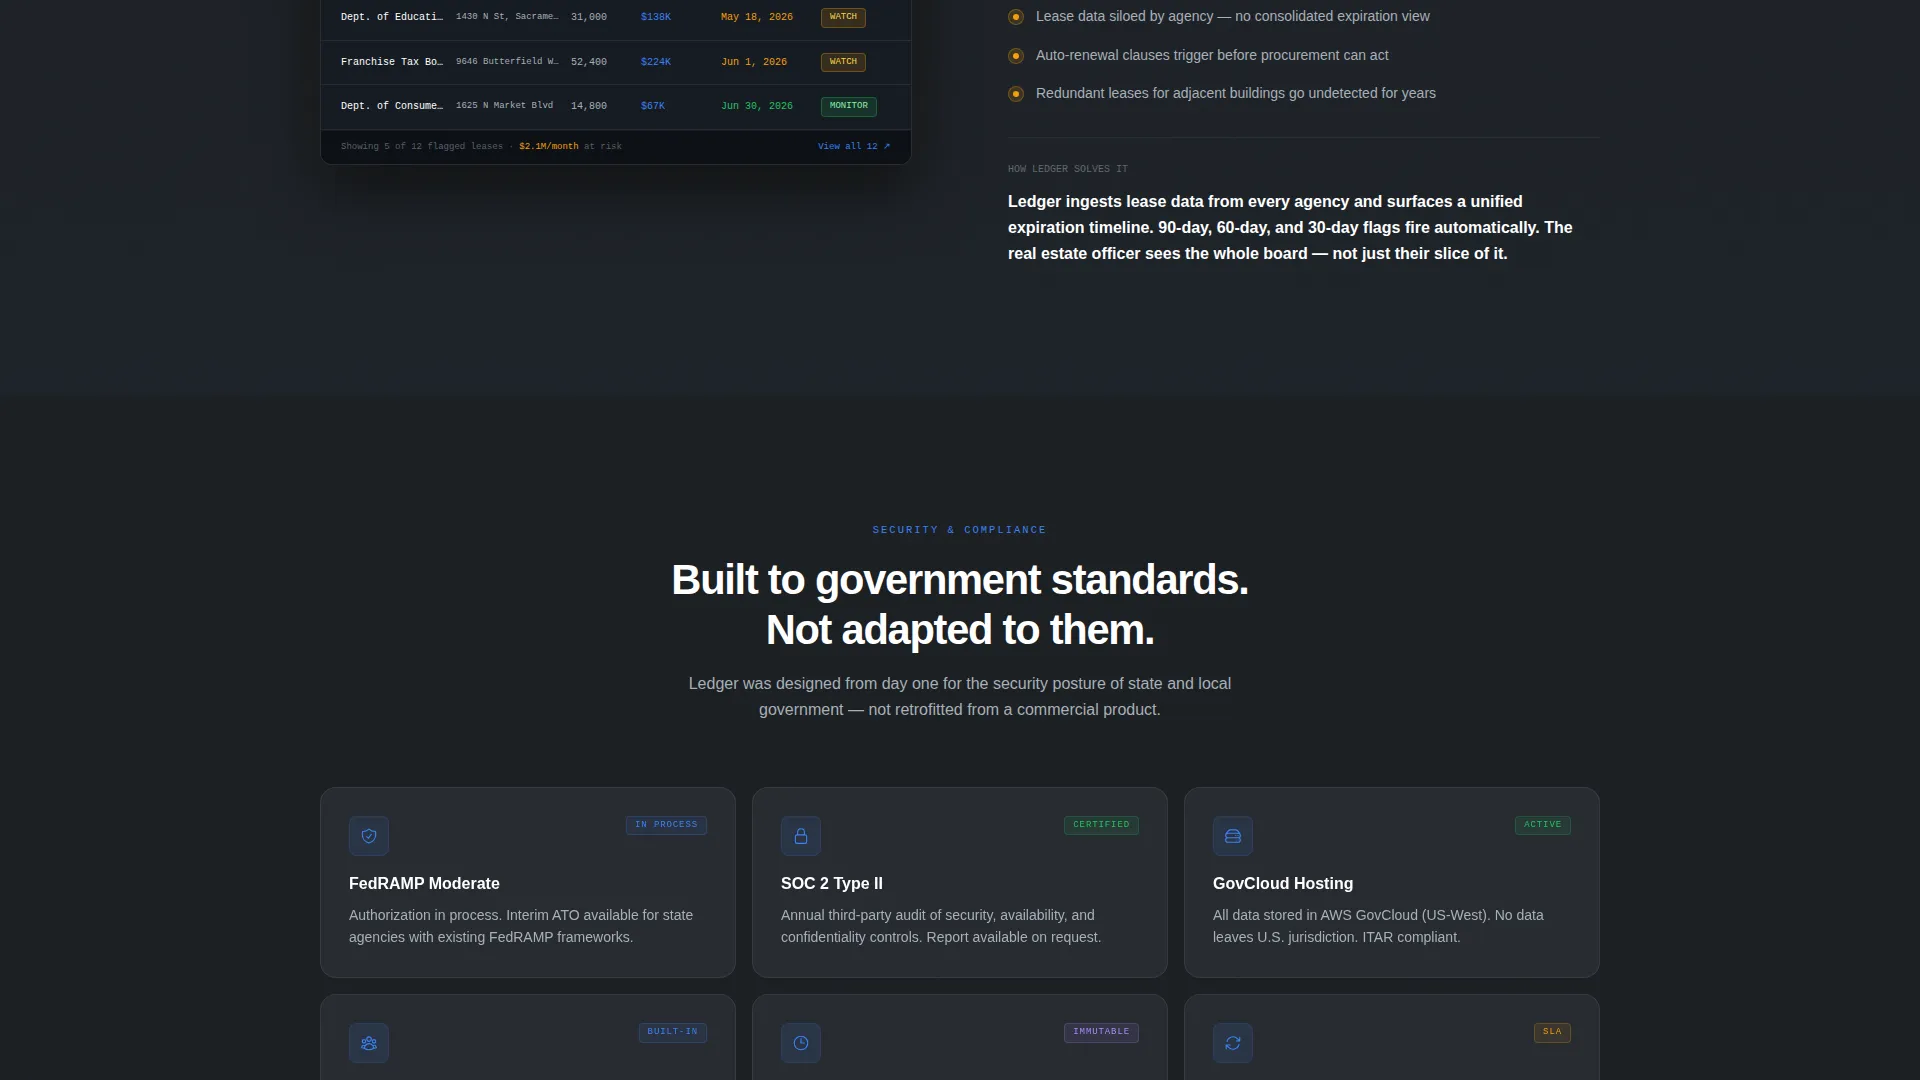The height and width of the screenshot is (1080, 1920).
Task: Click the 'HOW LEDGER SOLVES IT' label
Action: point(1068,169)
